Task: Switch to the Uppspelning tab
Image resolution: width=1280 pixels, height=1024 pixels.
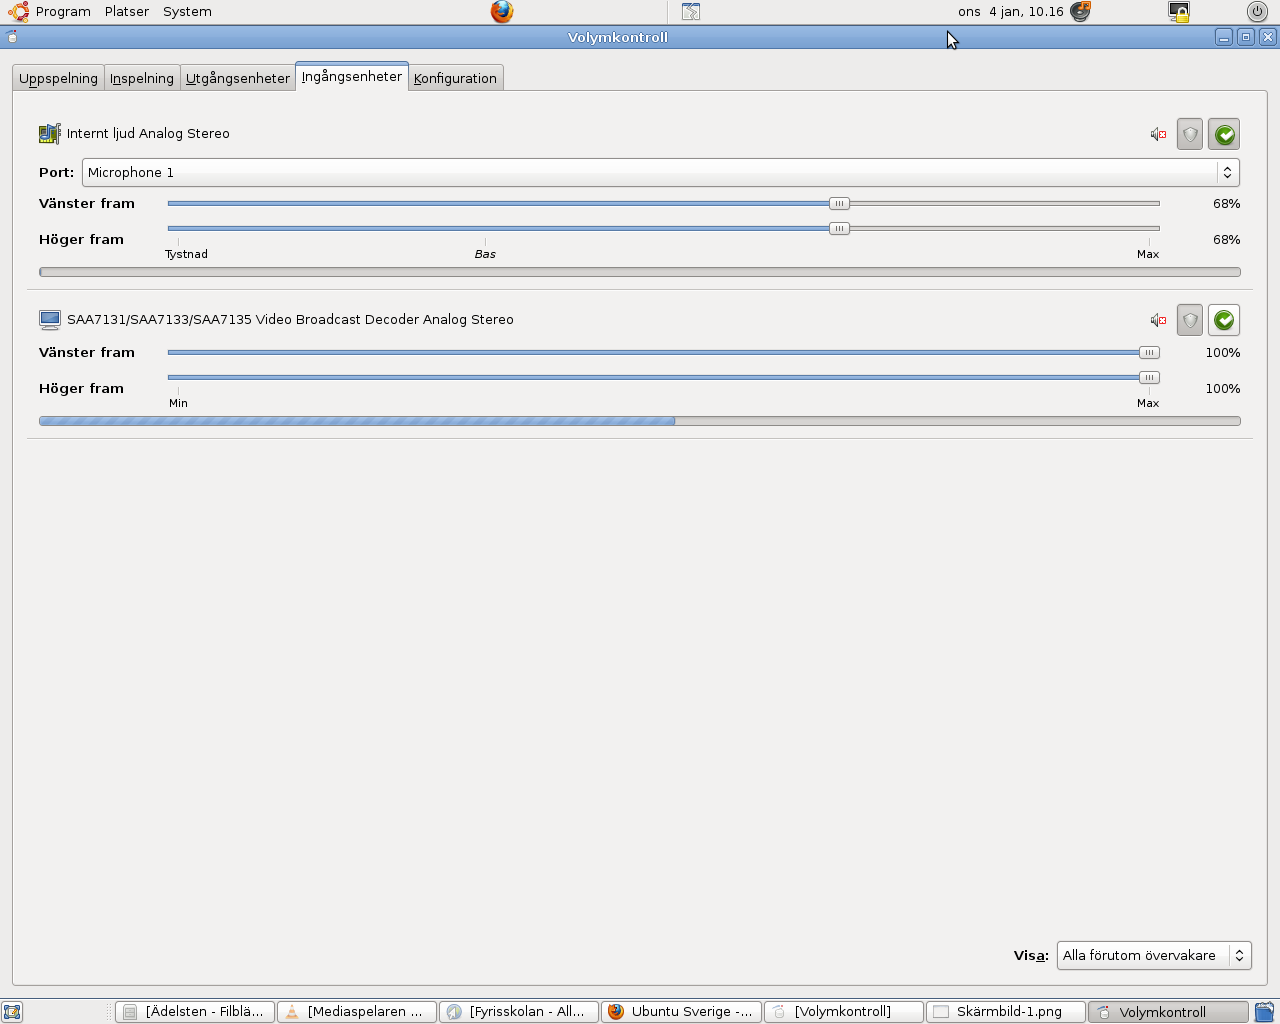Action: coord(58,78)
